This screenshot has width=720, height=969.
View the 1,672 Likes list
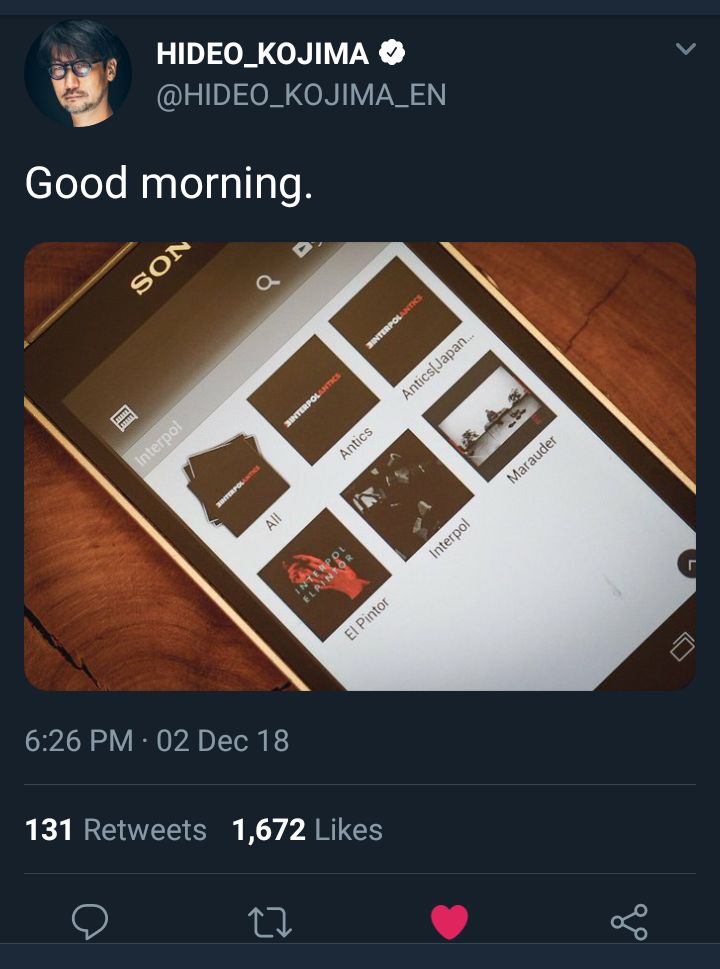[x=307, y=830]
